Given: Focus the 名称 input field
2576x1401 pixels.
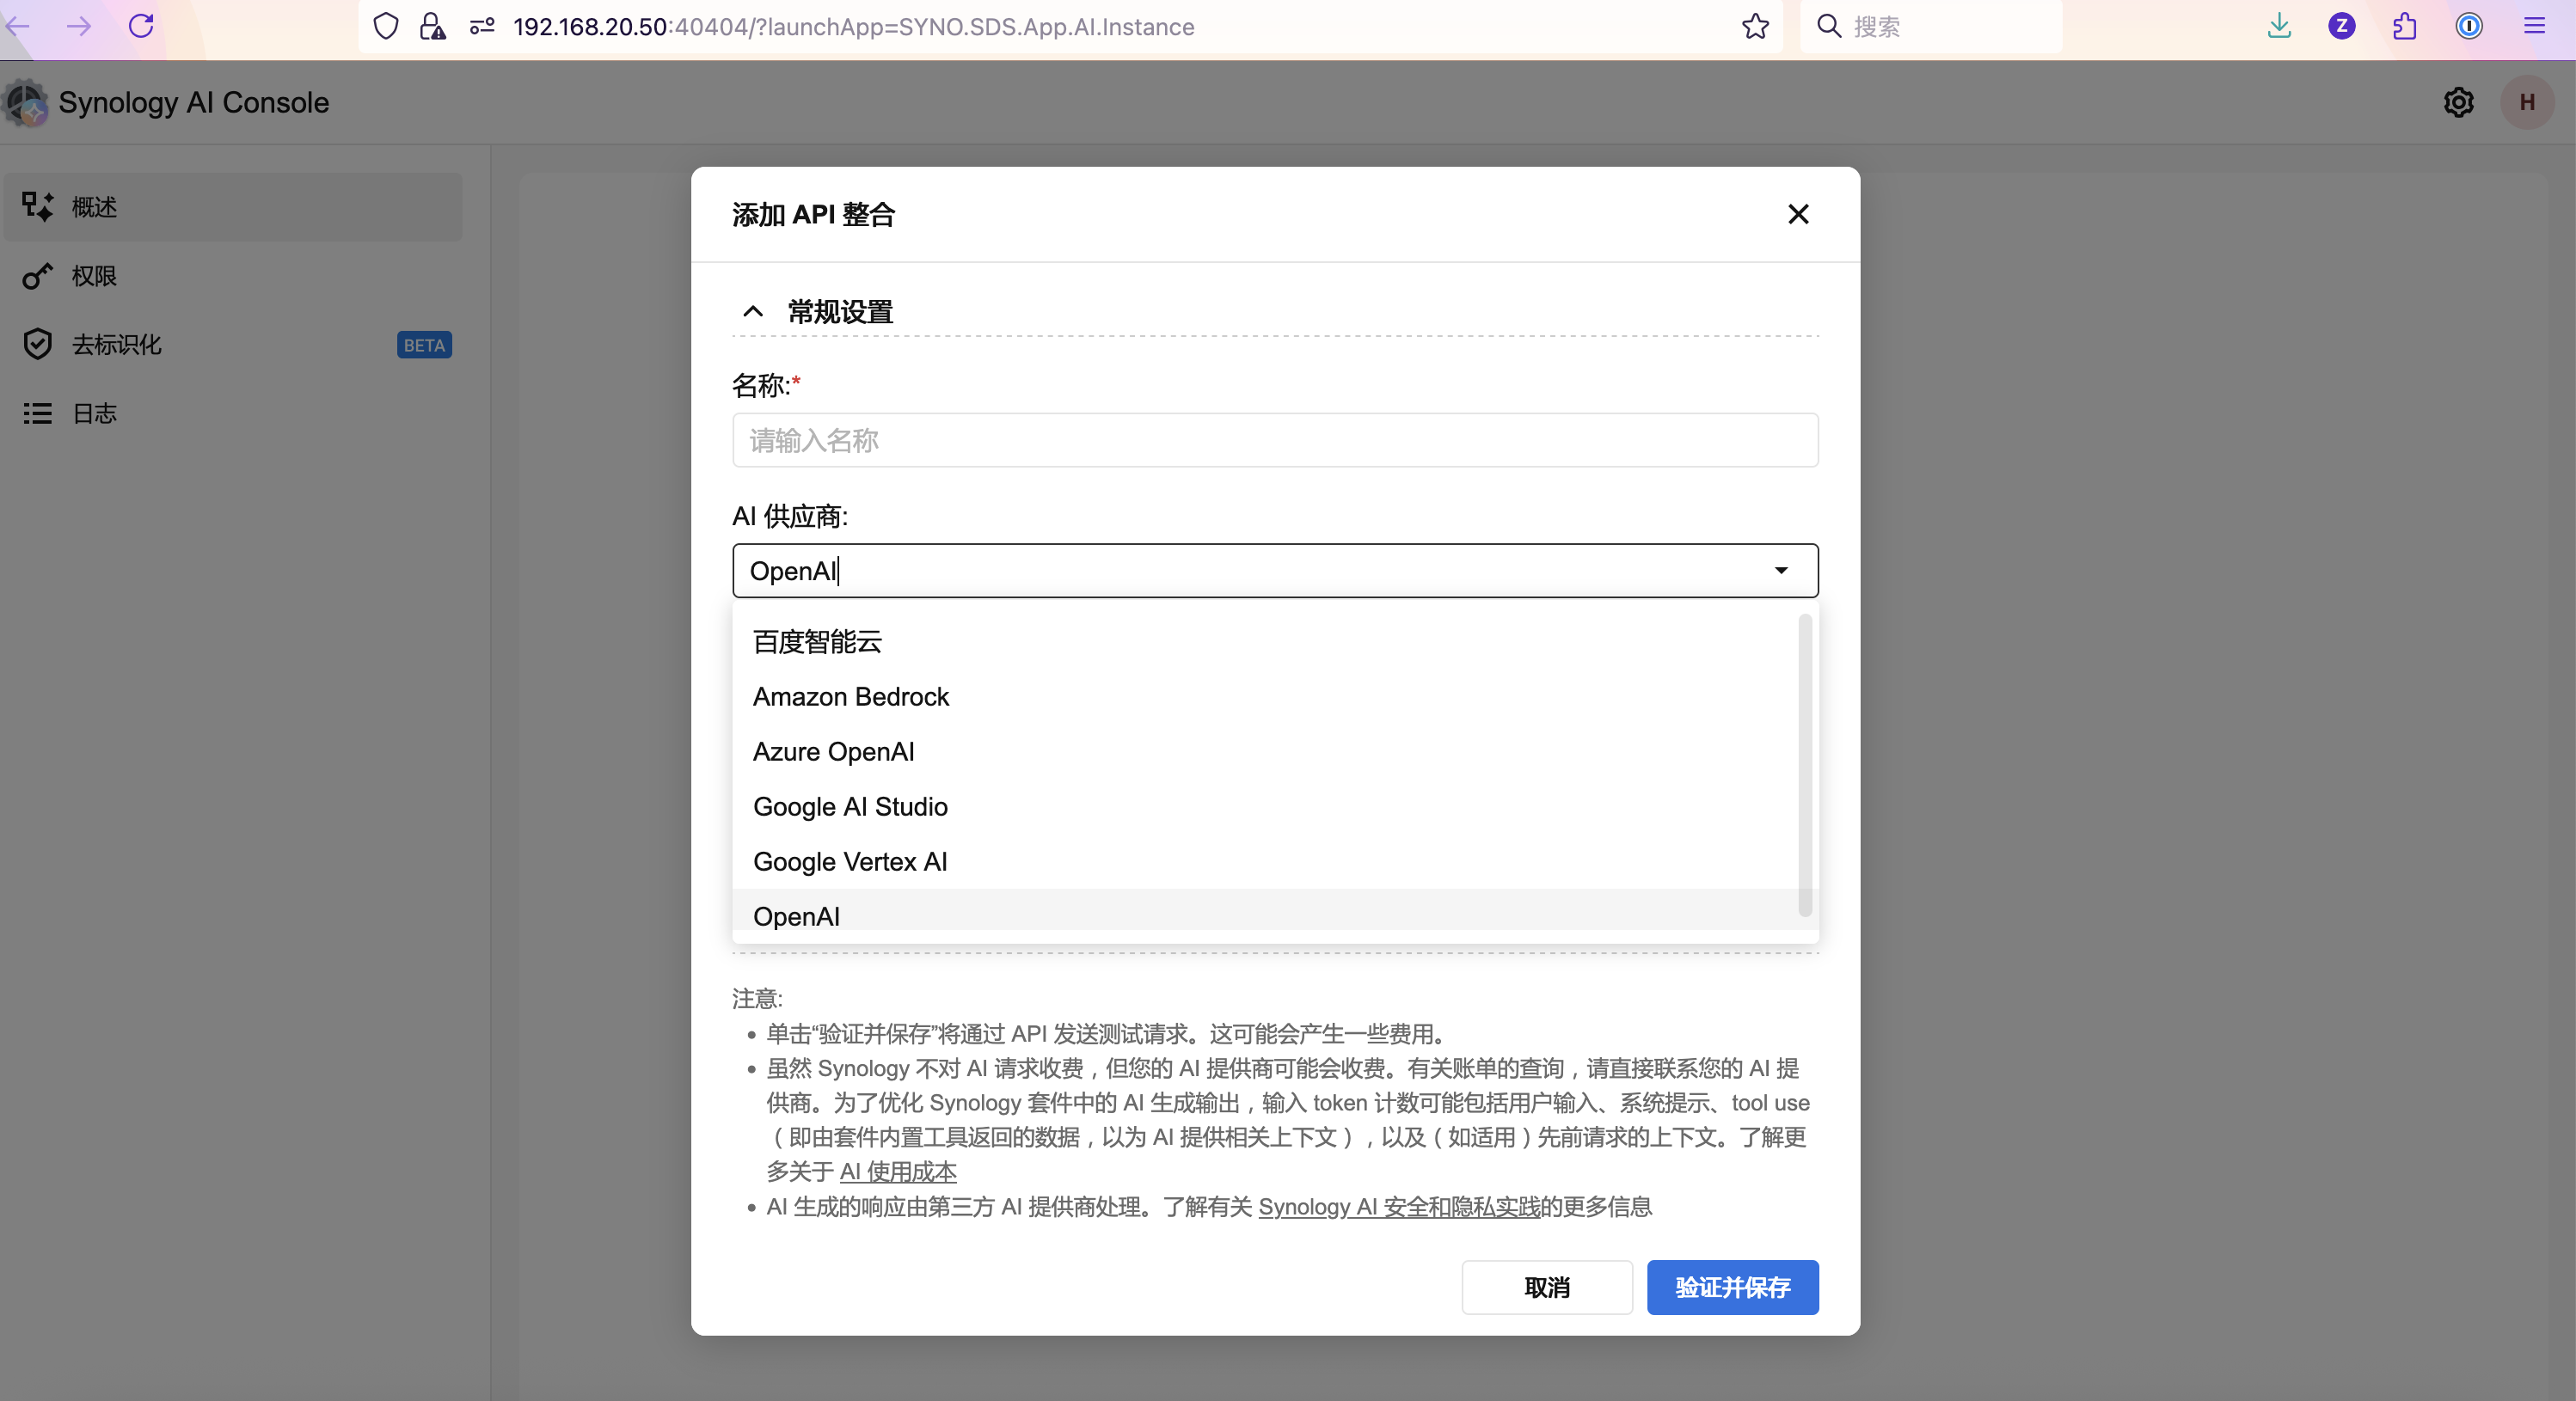Looking at the screenshot, I should click(1274, 440).
